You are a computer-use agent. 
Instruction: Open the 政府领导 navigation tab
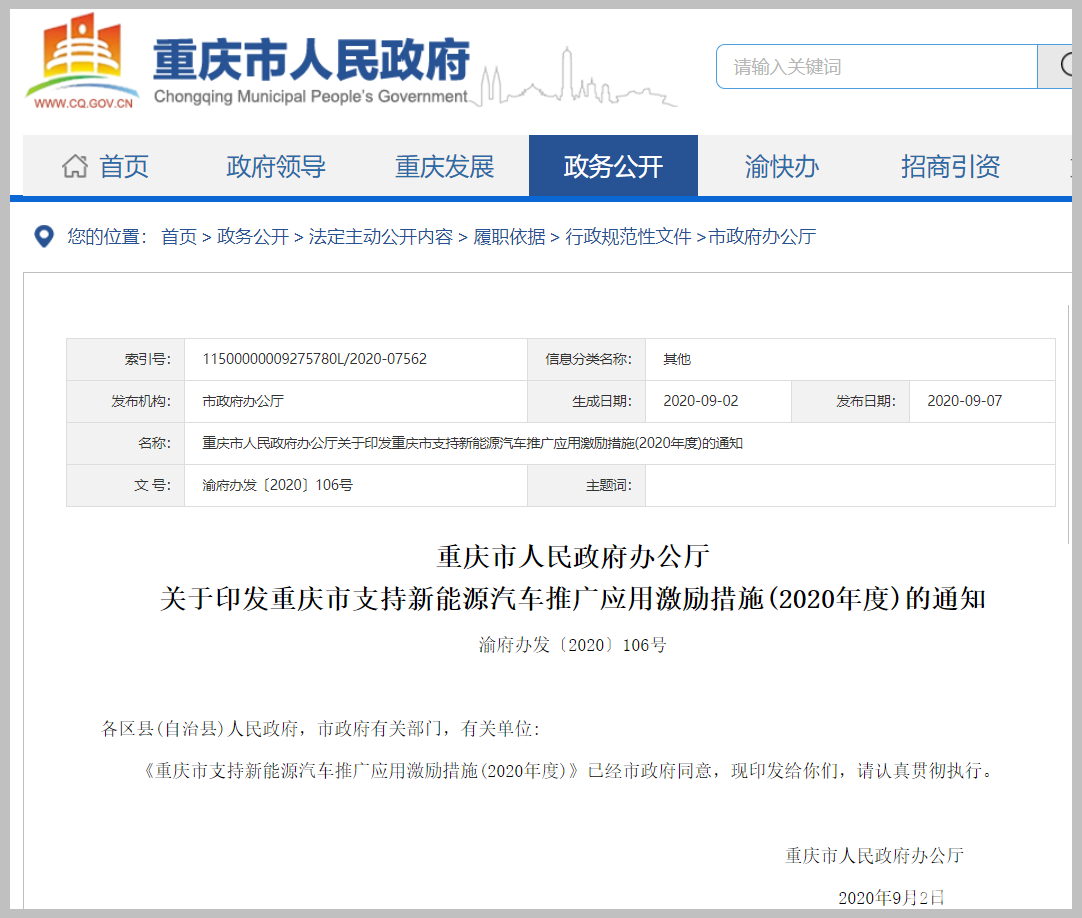pyautogui.click(x=275, y=166)
